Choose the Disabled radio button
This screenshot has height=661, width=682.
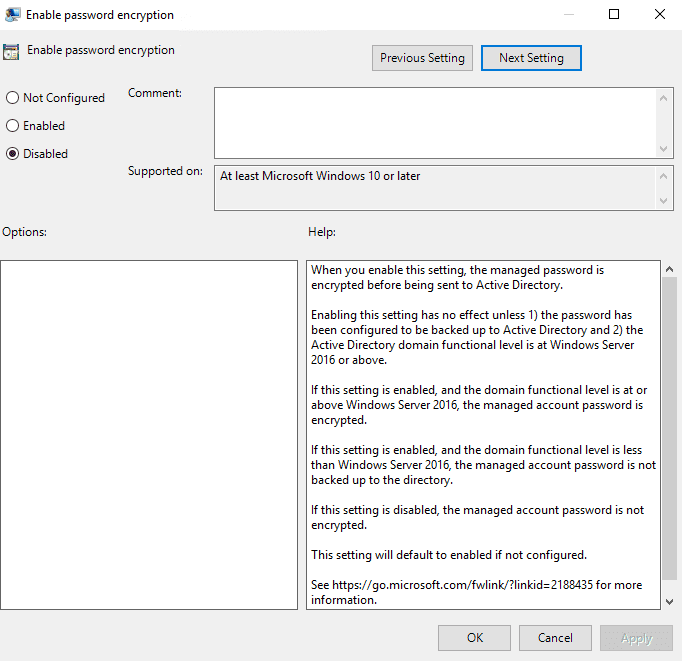[13, 154]
